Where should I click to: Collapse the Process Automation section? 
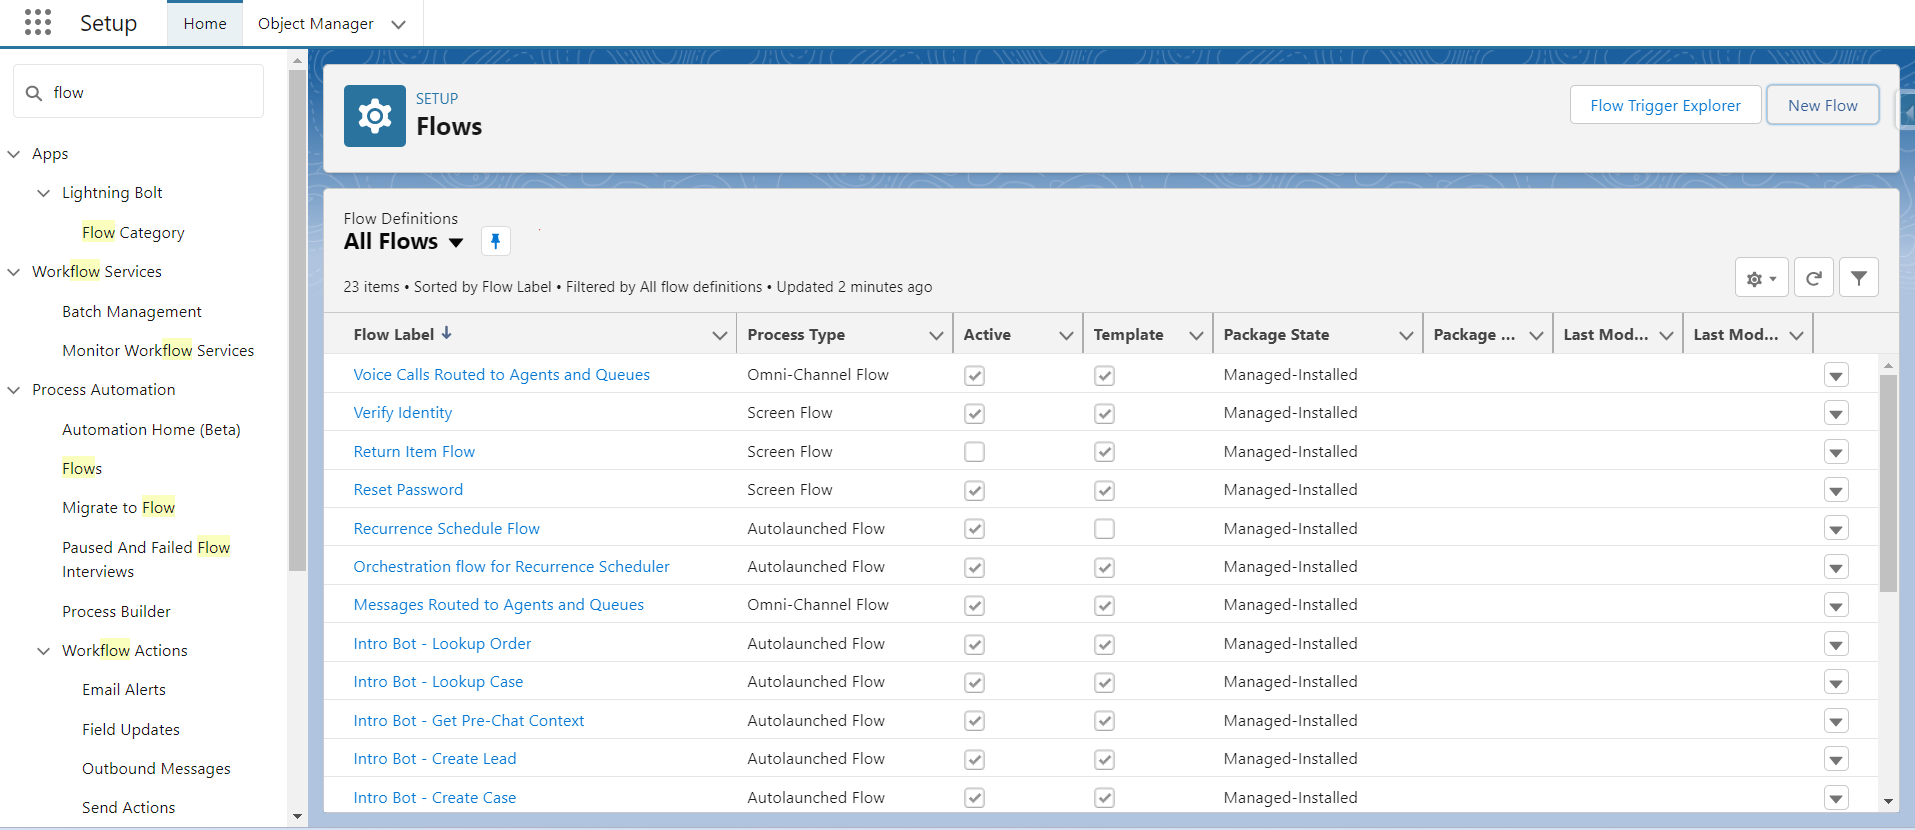pyautogui.click(x=14, y=390)
